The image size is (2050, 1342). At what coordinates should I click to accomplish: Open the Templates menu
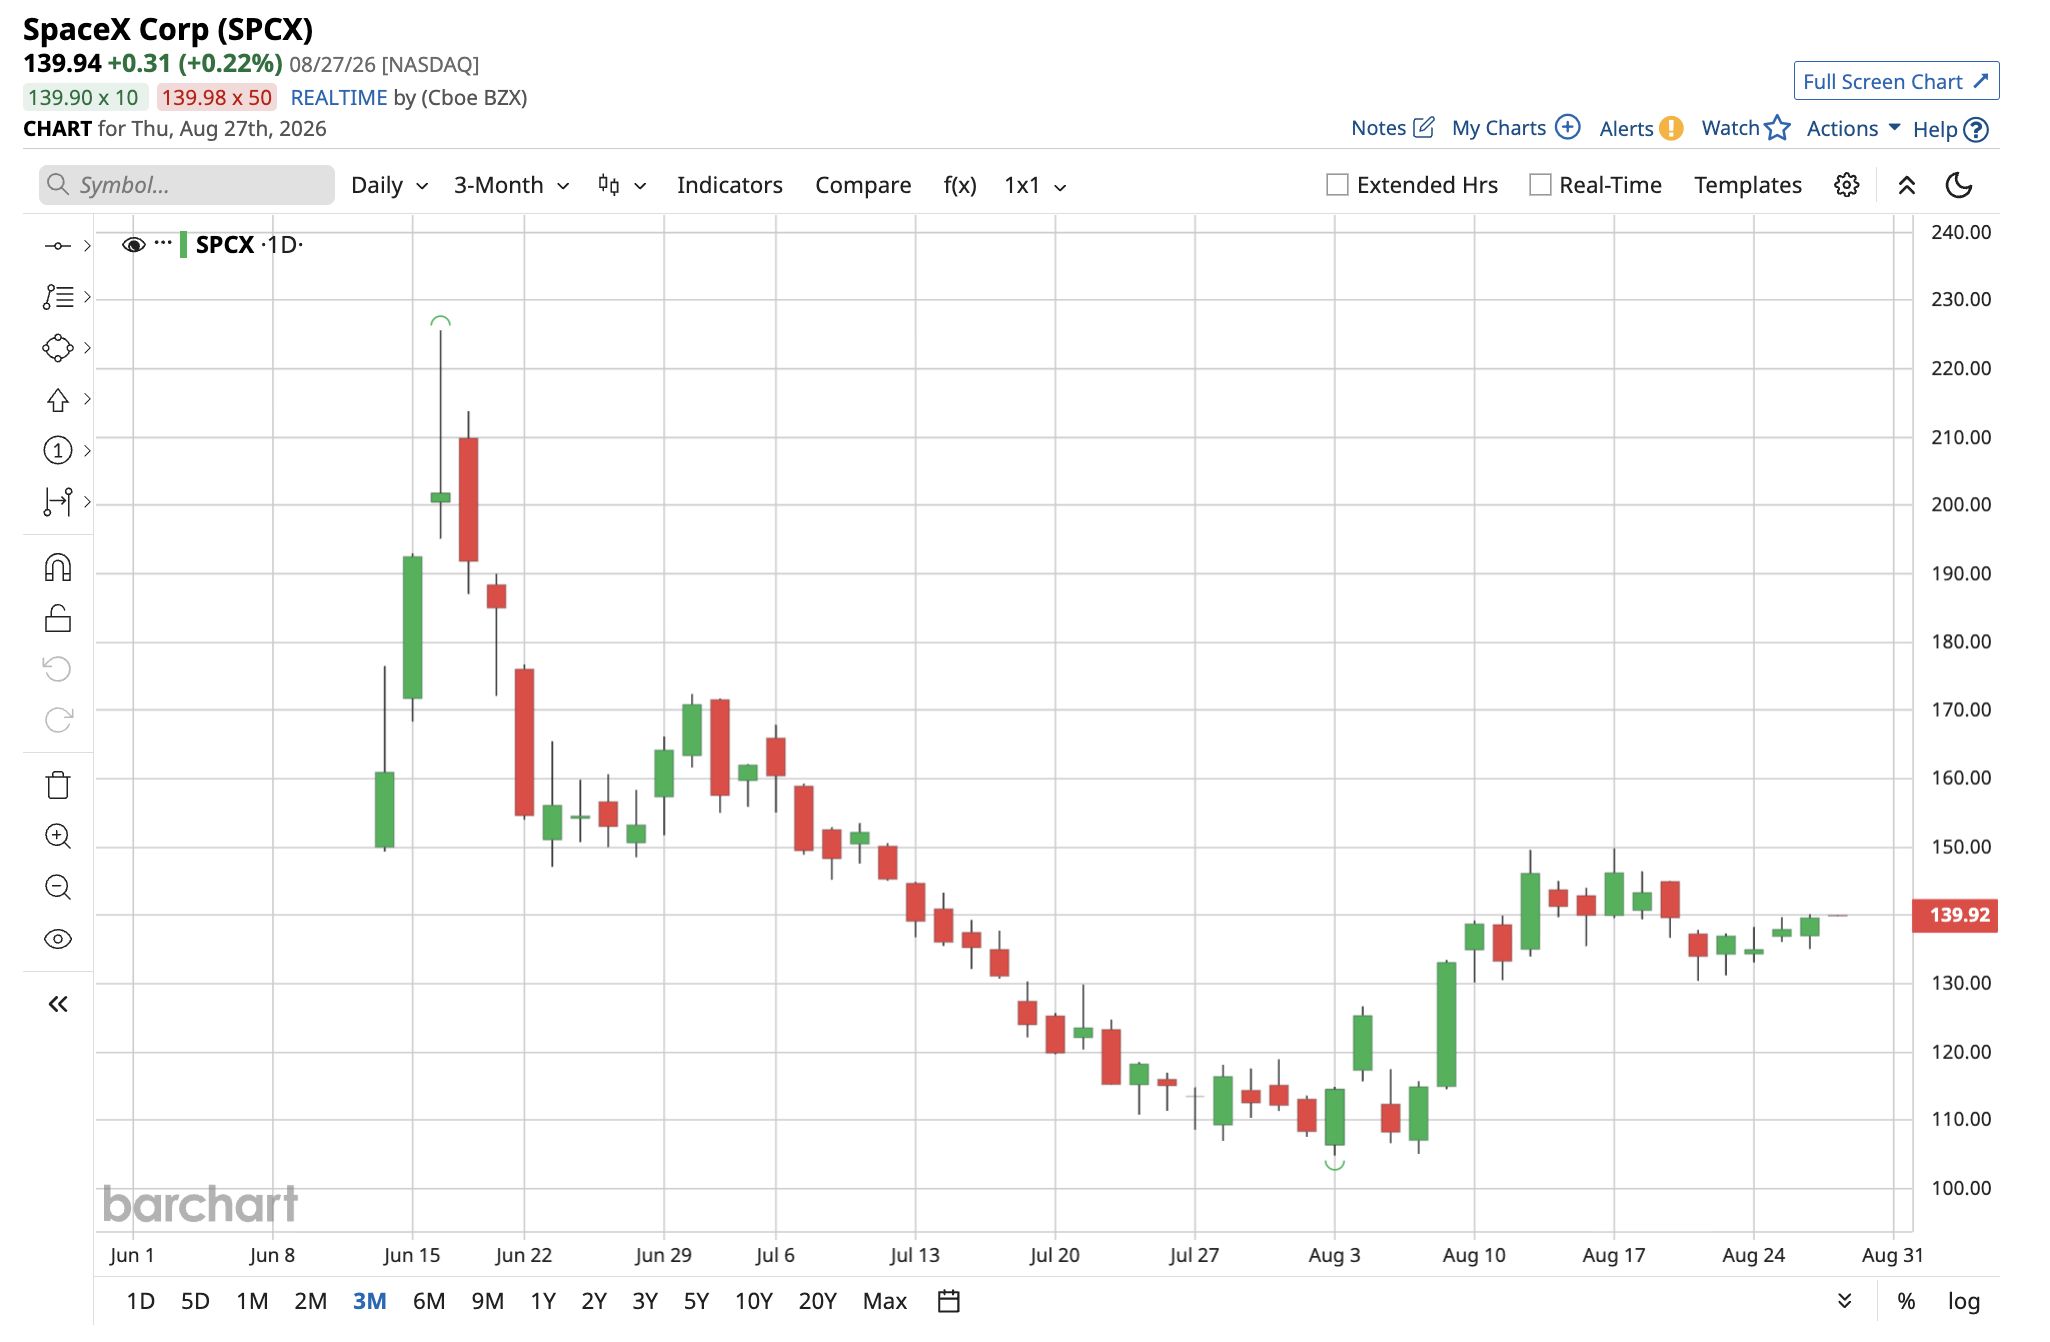point(1748,185)
